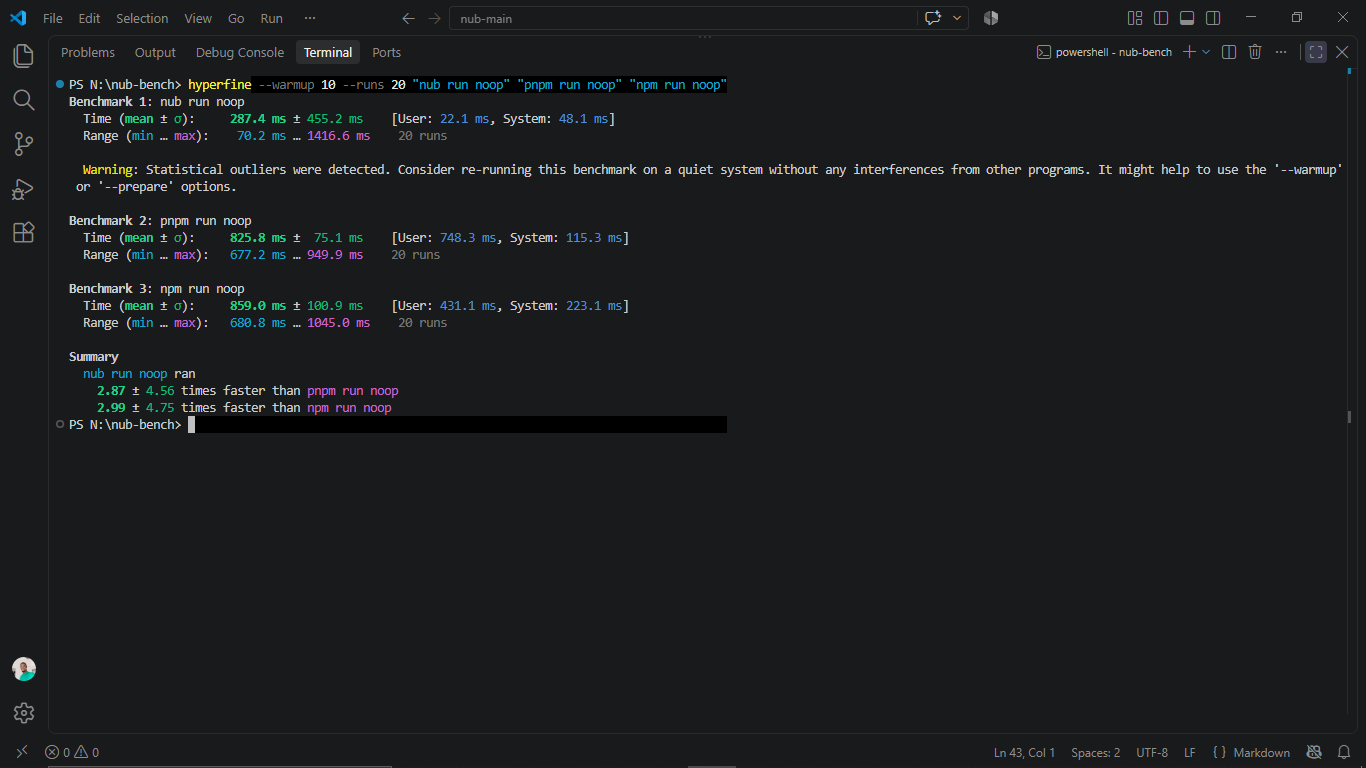Expand the new terminal launch profile dropdown
This screenshot has width=1366, height=768.
(1206, 52)
